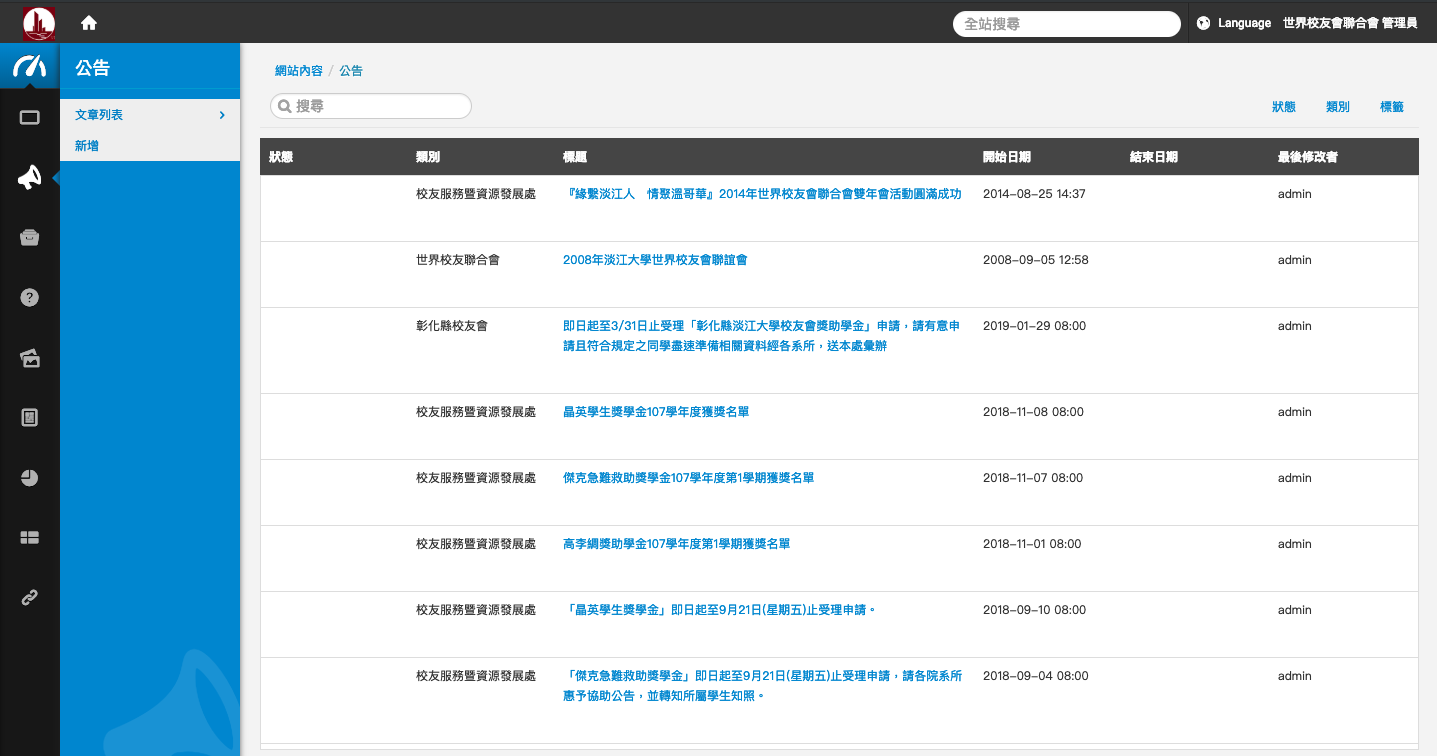1437x756 pixels.
Task: Select the megaphone announcement icon in sidebar
Action: click(x=29, y=178)
